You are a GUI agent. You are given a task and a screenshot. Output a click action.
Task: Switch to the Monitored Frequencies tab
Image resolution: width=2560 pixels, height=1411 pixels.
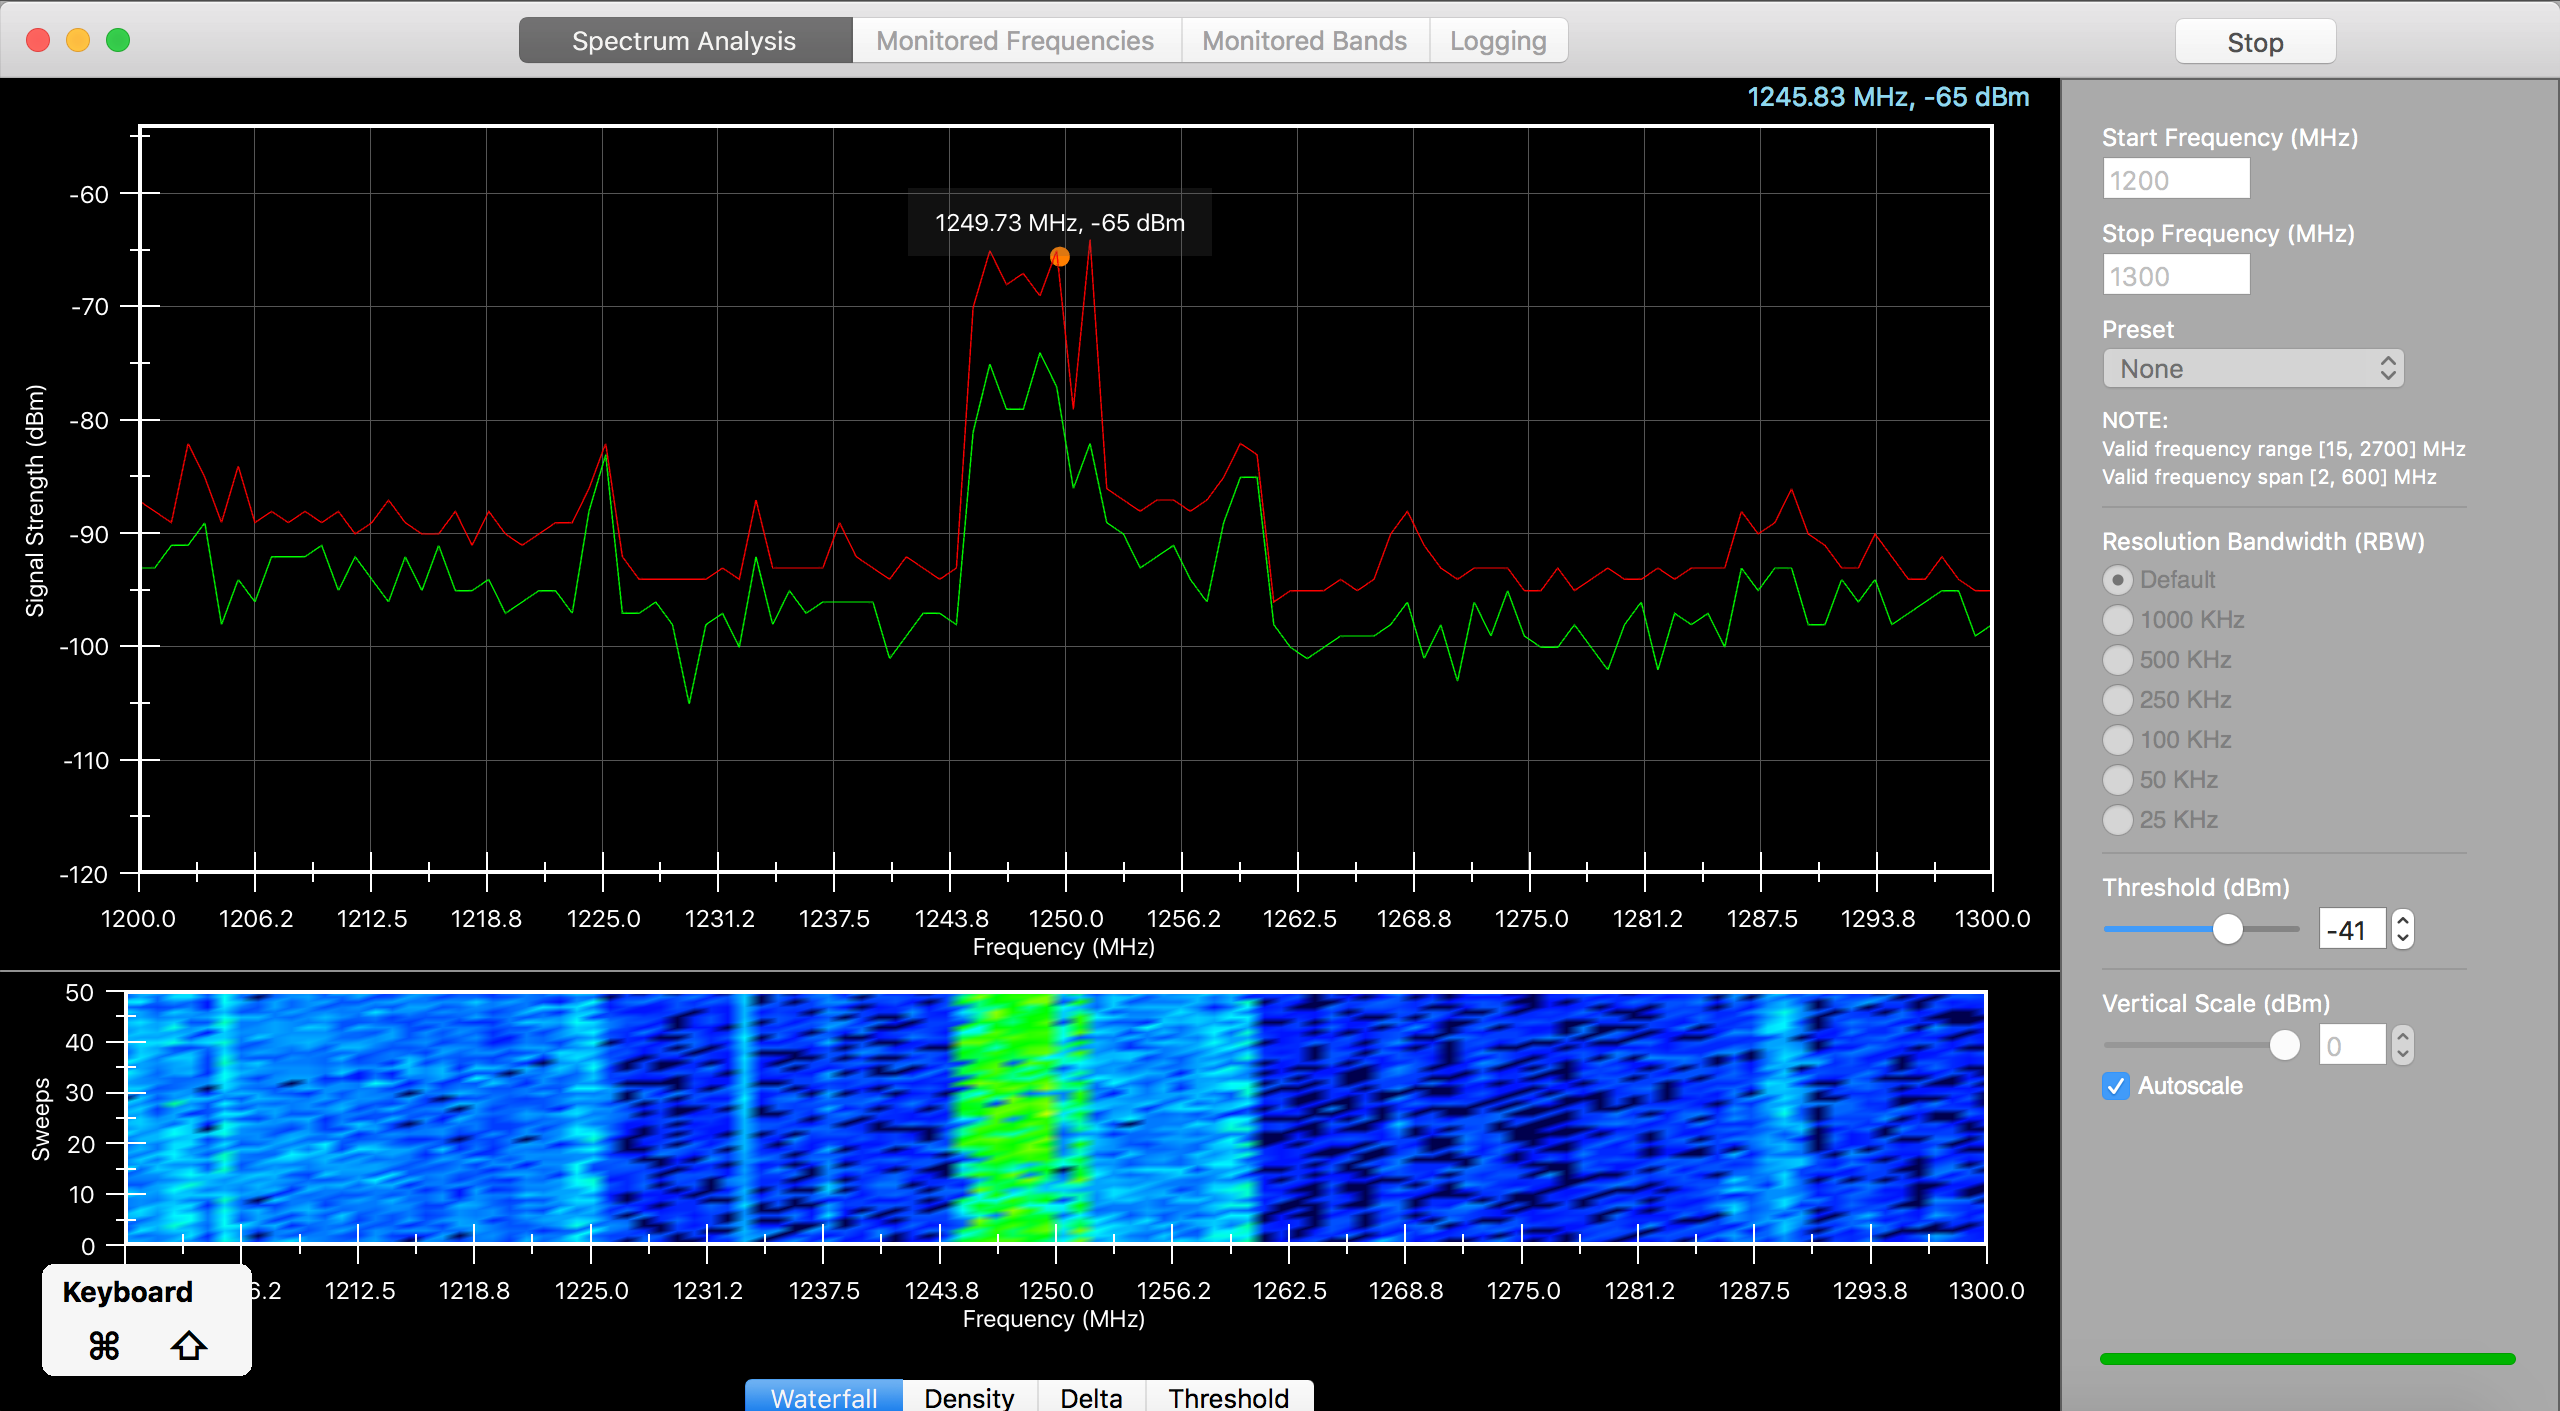[1016, 41]
